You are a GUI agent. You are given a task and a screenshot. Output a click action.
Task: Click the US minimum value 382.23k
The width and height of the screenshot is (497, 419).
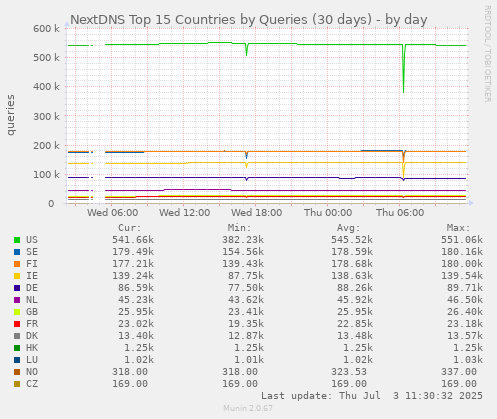coord(243,240)
